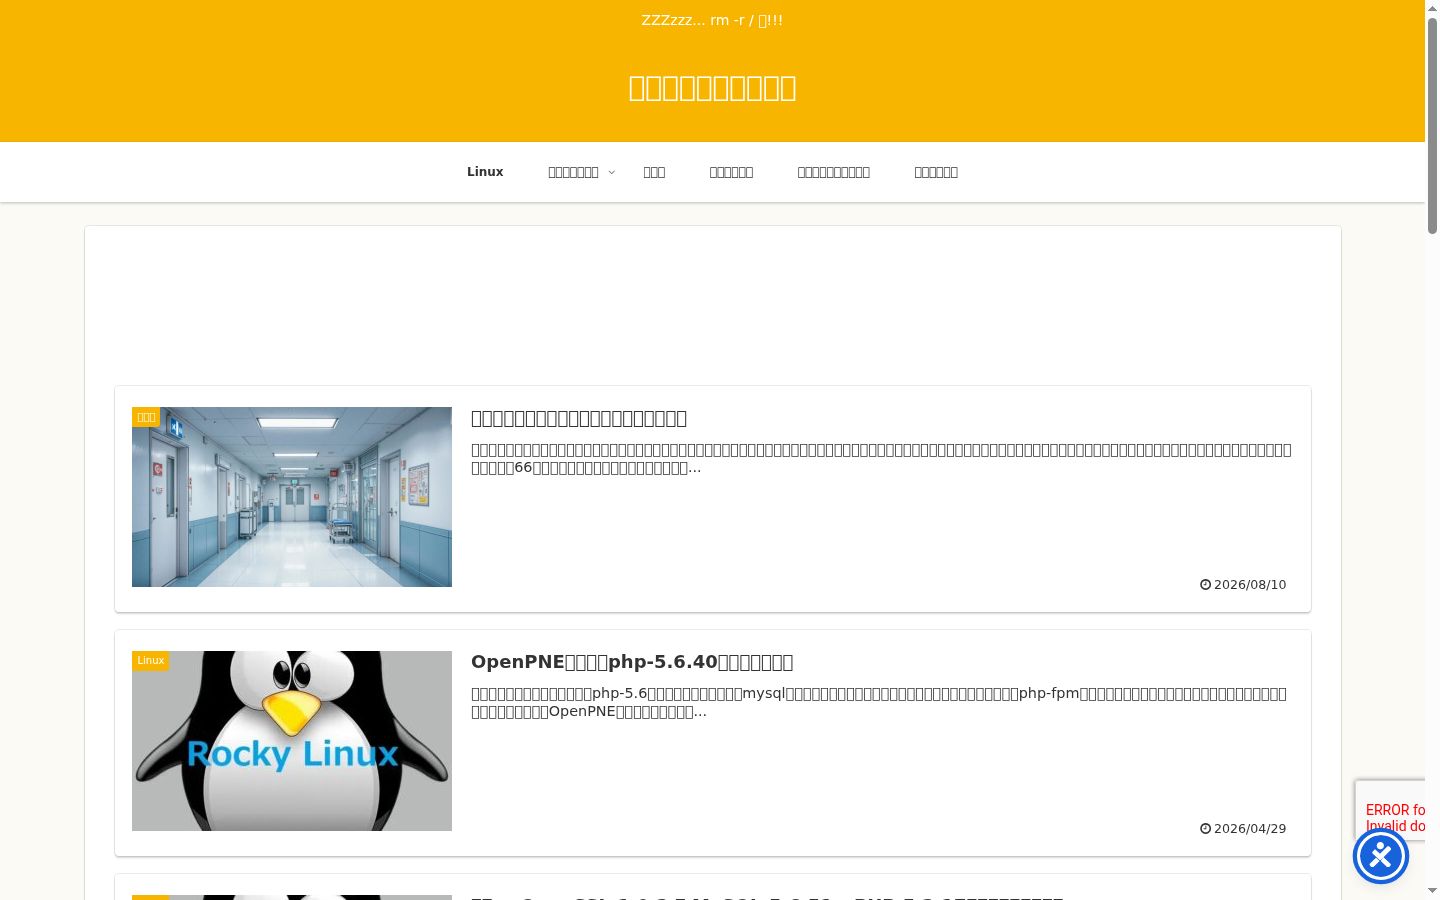1440x900 pixels.
Task: Click the date text 2026/08/10
Action: 1250,585
